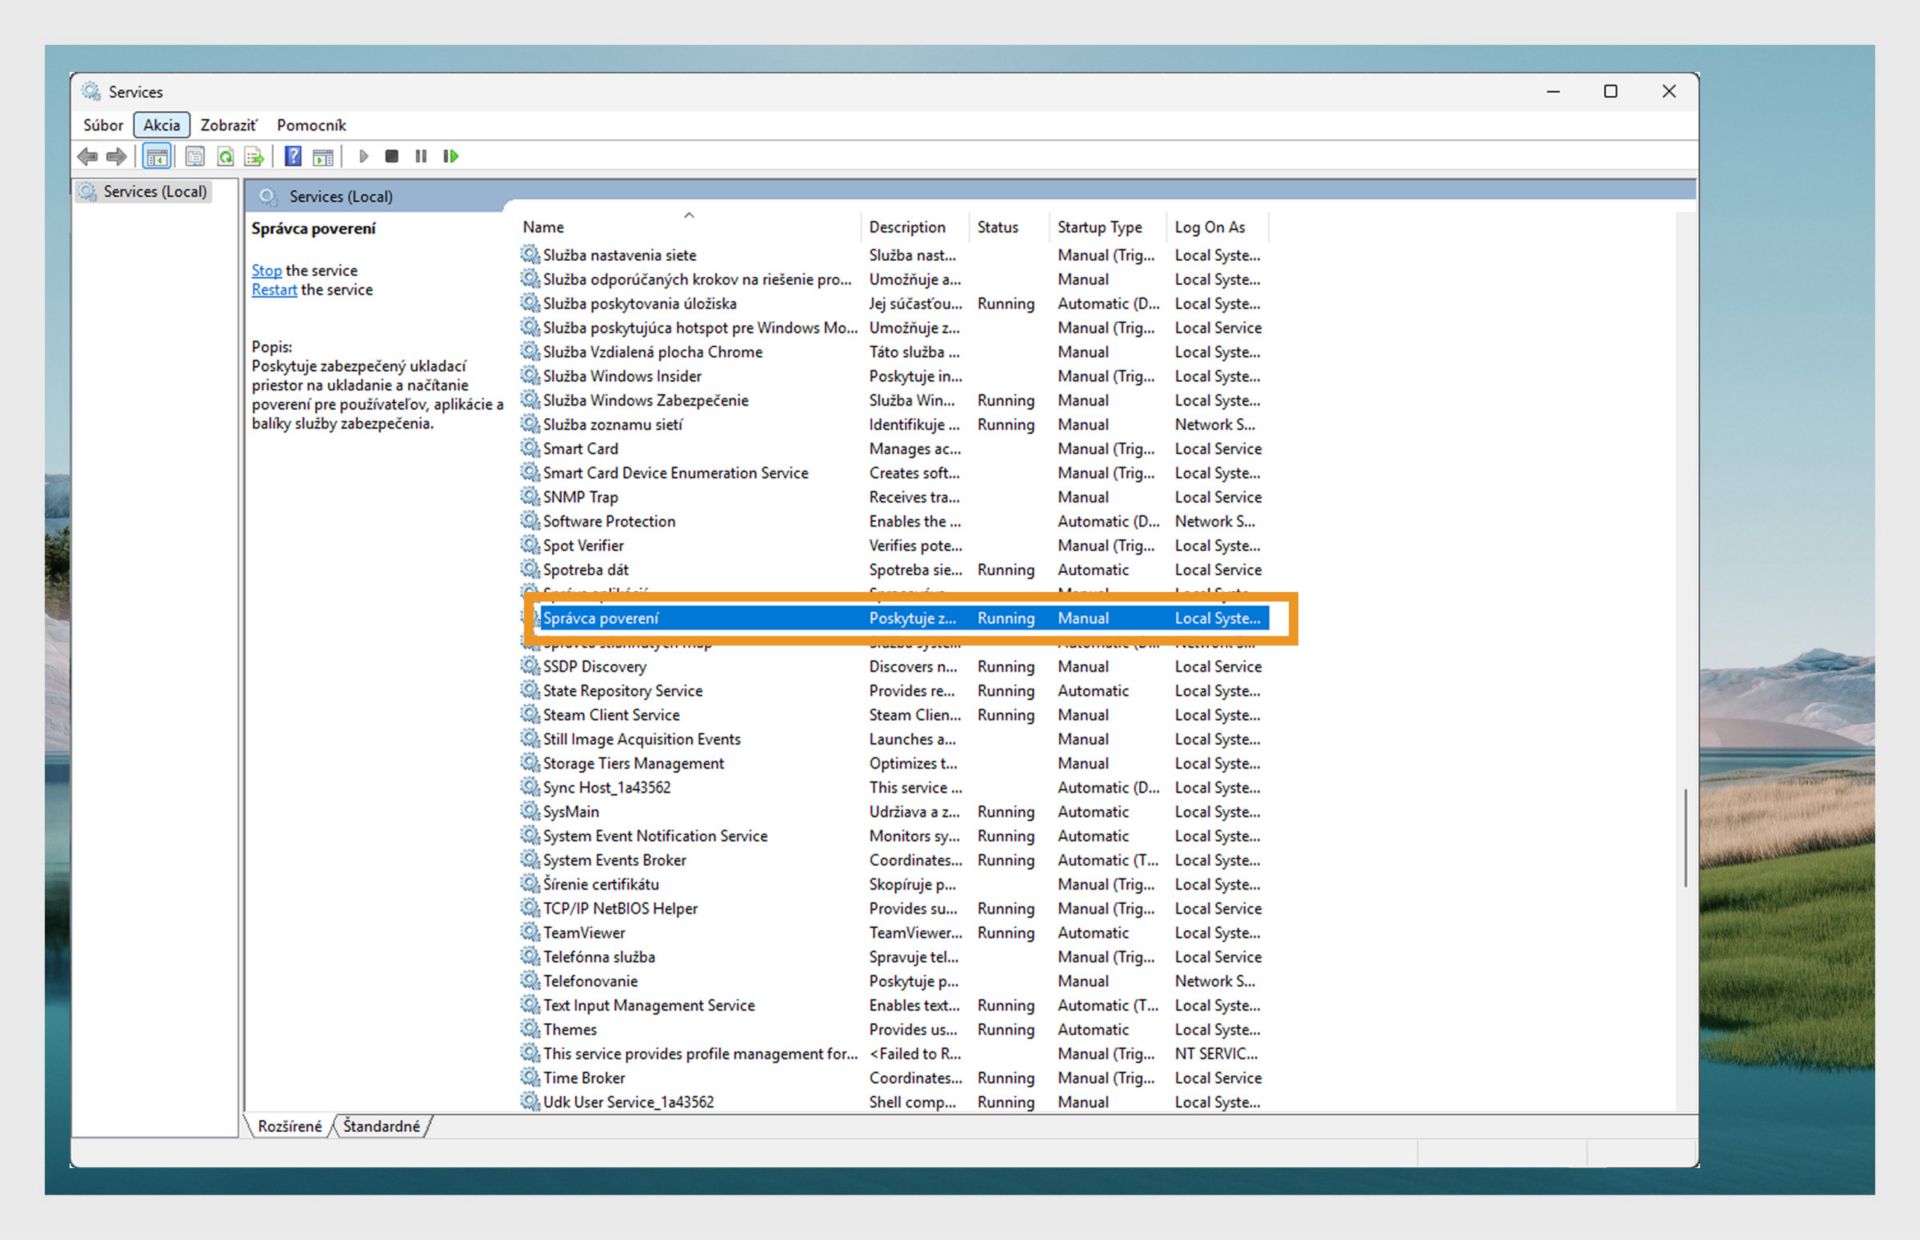
Task: Click the blue Help question mark icon
Action: 293,156
